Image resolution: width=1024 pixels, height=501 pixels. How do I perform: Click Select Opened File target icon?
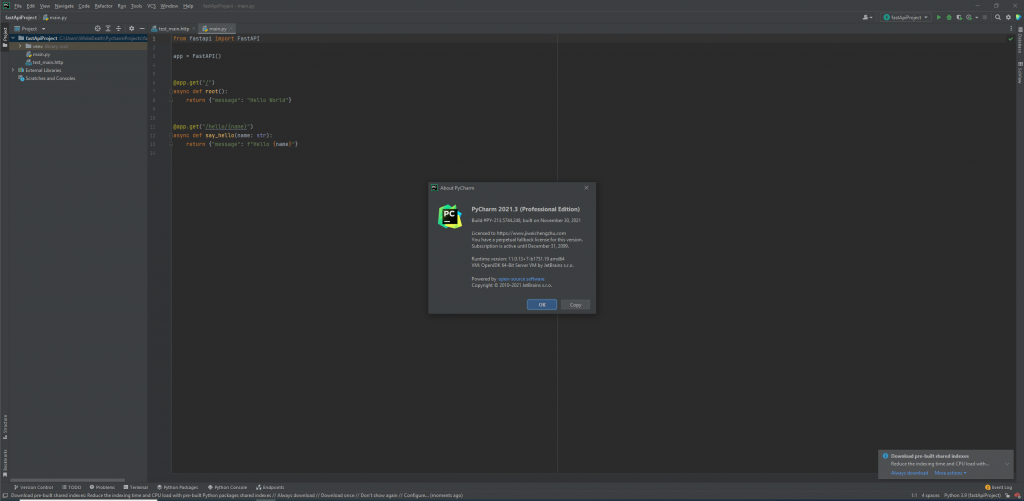(97, 29)
